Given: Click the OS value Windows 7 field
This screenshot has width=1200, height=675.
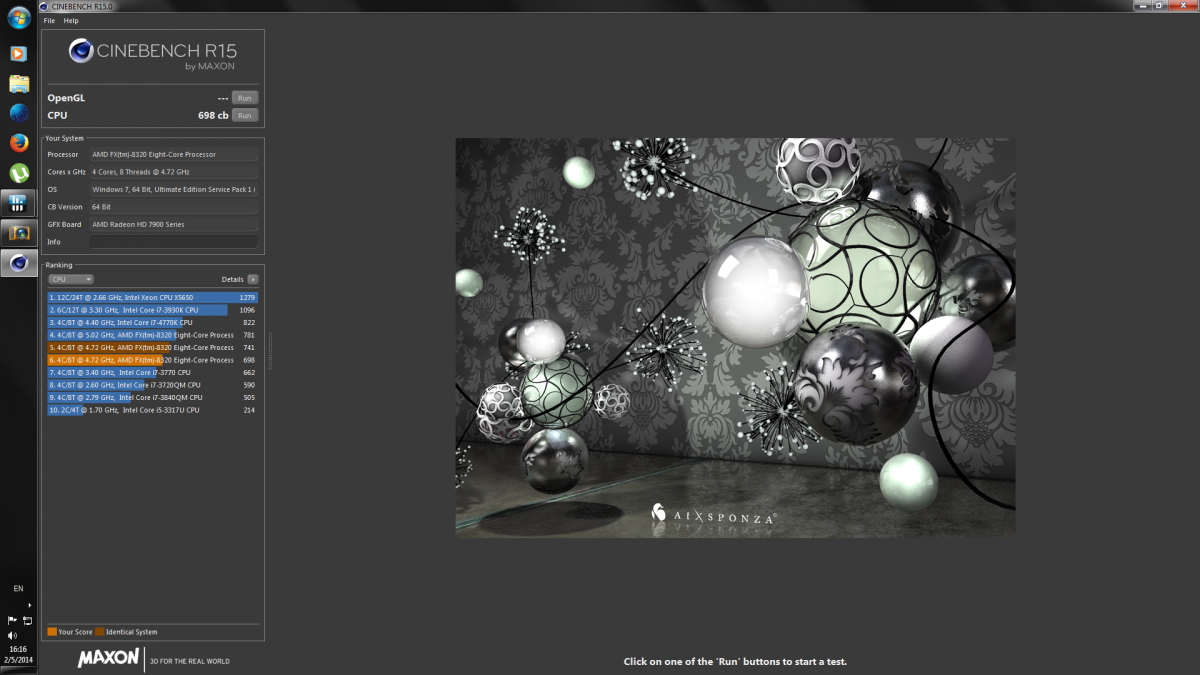Looking at the screenshot, I should click(x=173, y=189).
